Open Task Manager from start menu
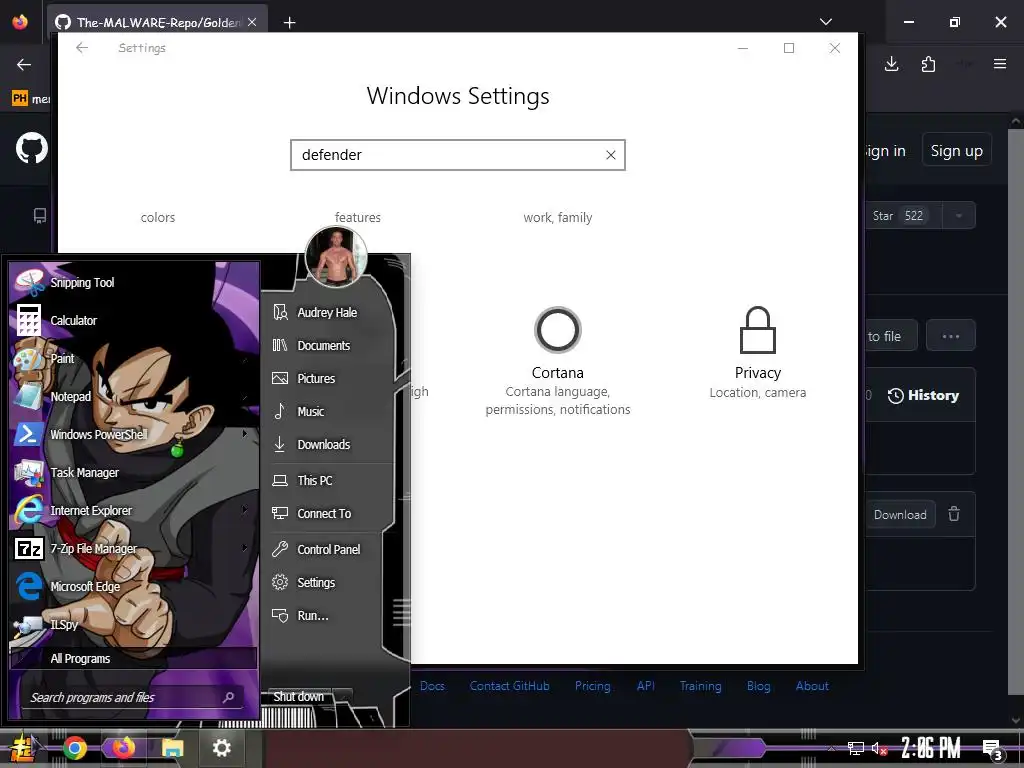This screenshot has height=768, width=1024. click(x=133, y=472)
